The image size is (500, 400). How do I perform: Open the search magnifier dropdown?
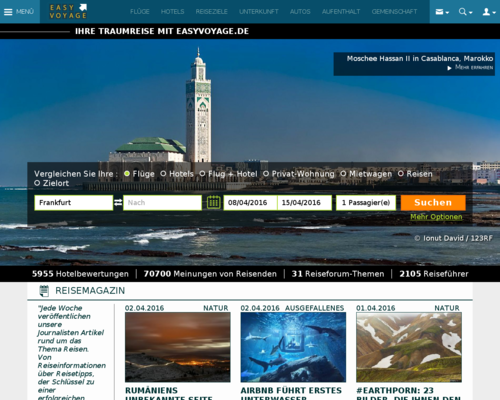465,12
